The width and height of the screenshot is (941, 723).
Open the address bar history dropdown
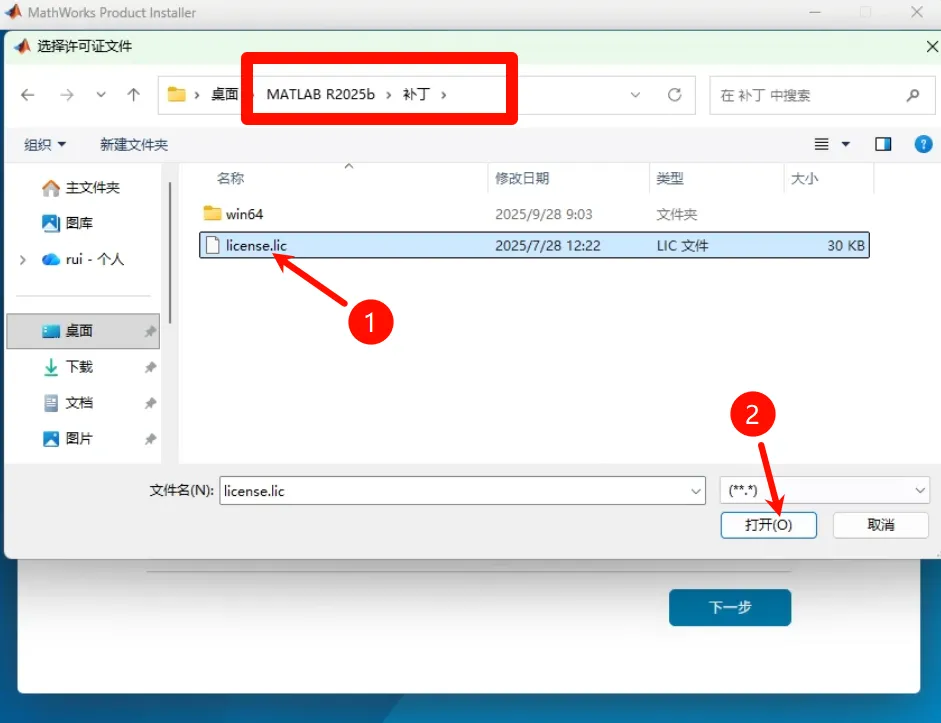tap(635, 95)
